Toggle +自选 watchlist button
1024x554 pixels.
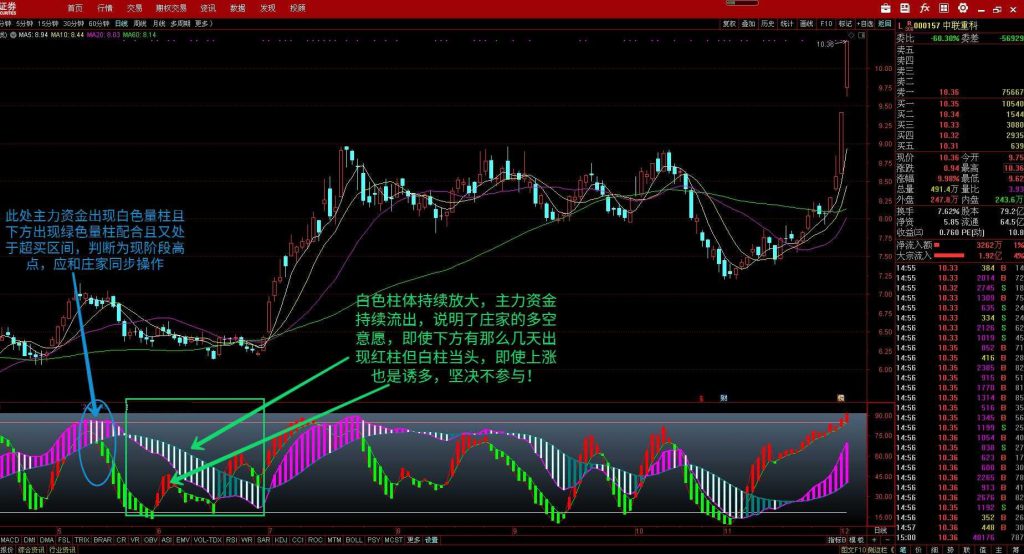tap(864, 22)
